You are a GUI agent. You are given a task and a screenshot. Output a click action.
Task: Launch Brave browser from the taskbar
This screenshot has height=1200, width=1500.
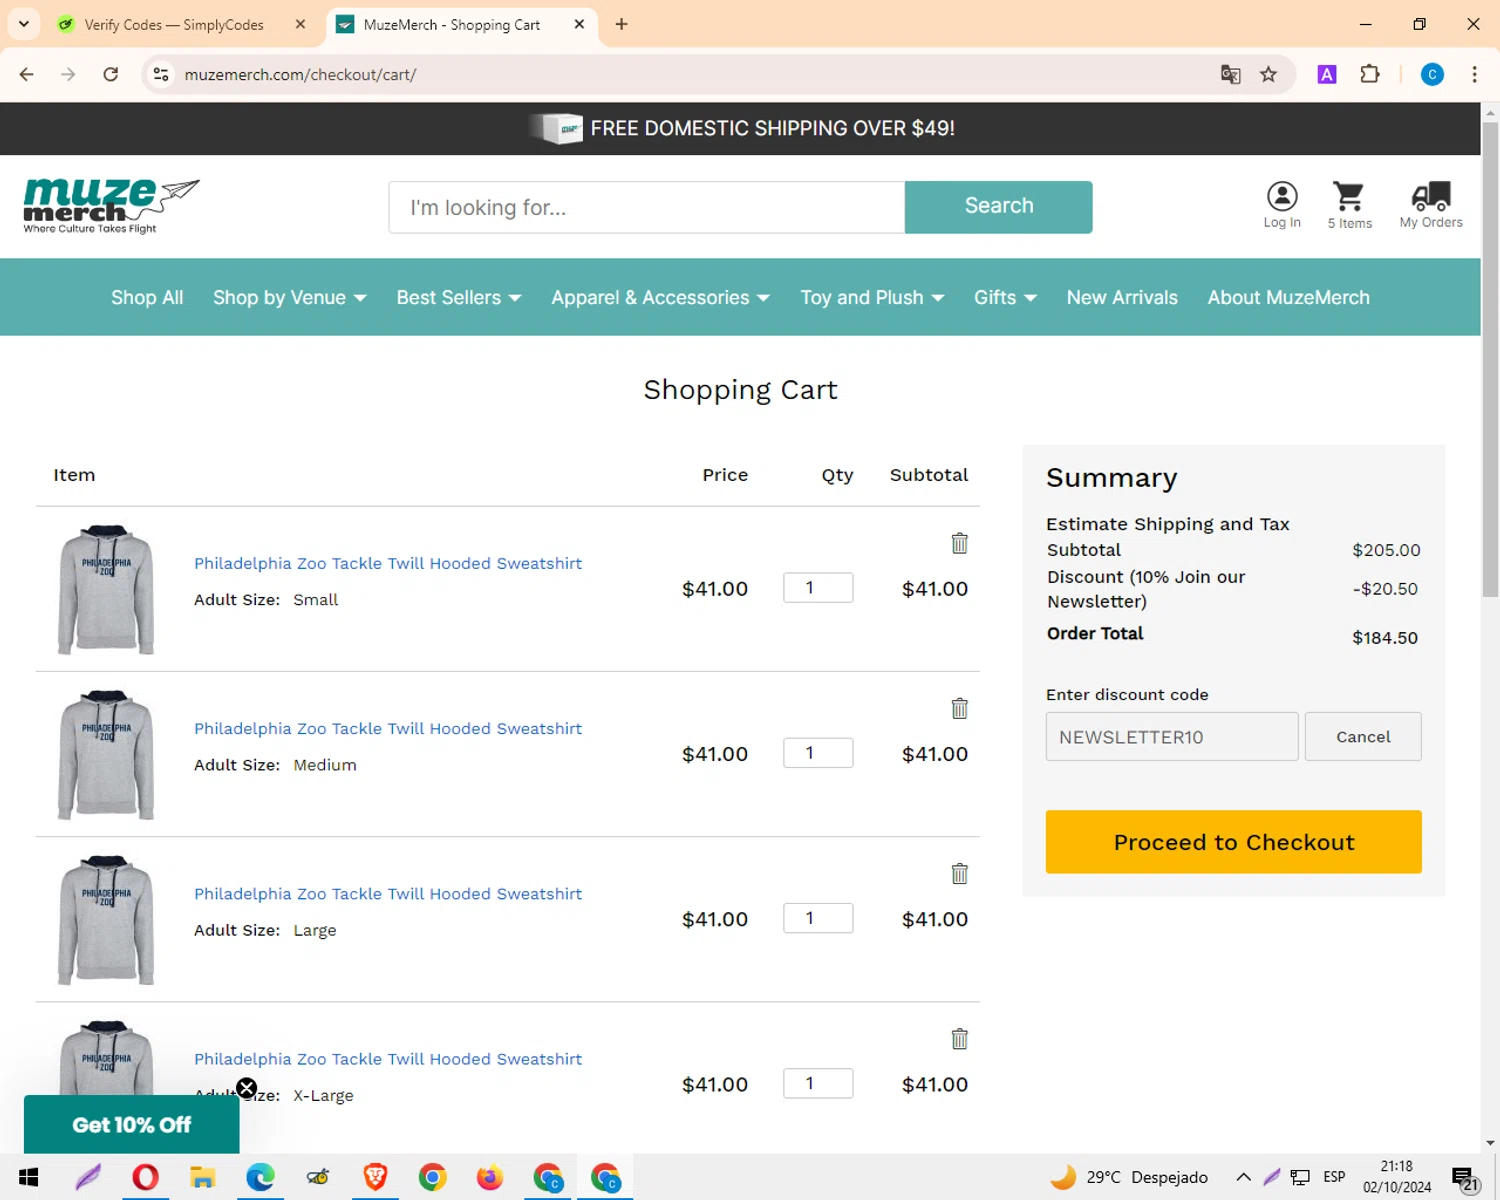point(375,1177)
